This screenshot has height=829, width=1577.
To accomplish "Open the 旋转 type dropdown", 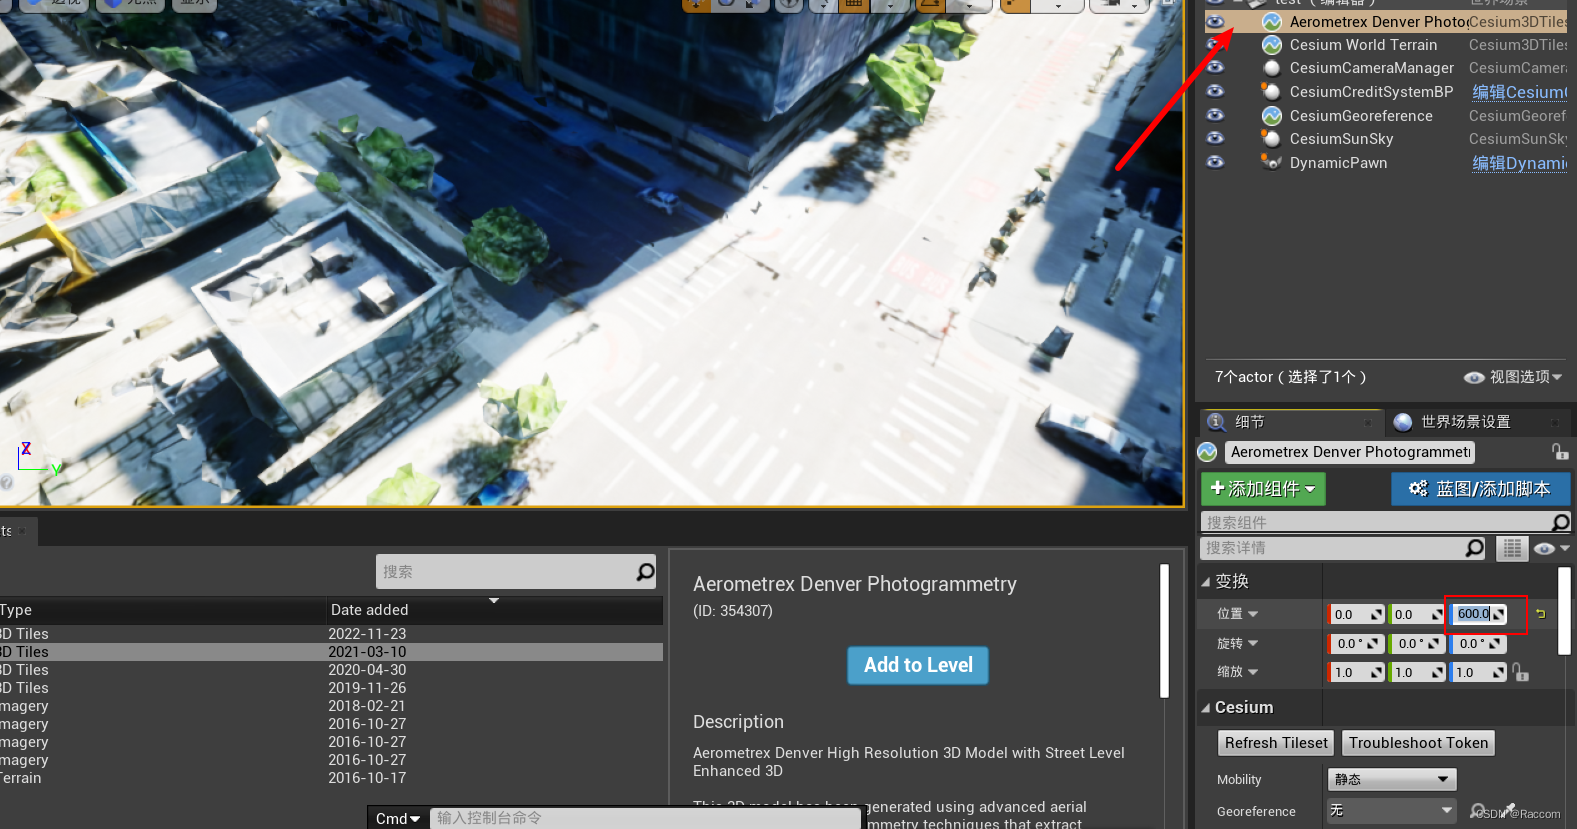I will pos(1252,643).
